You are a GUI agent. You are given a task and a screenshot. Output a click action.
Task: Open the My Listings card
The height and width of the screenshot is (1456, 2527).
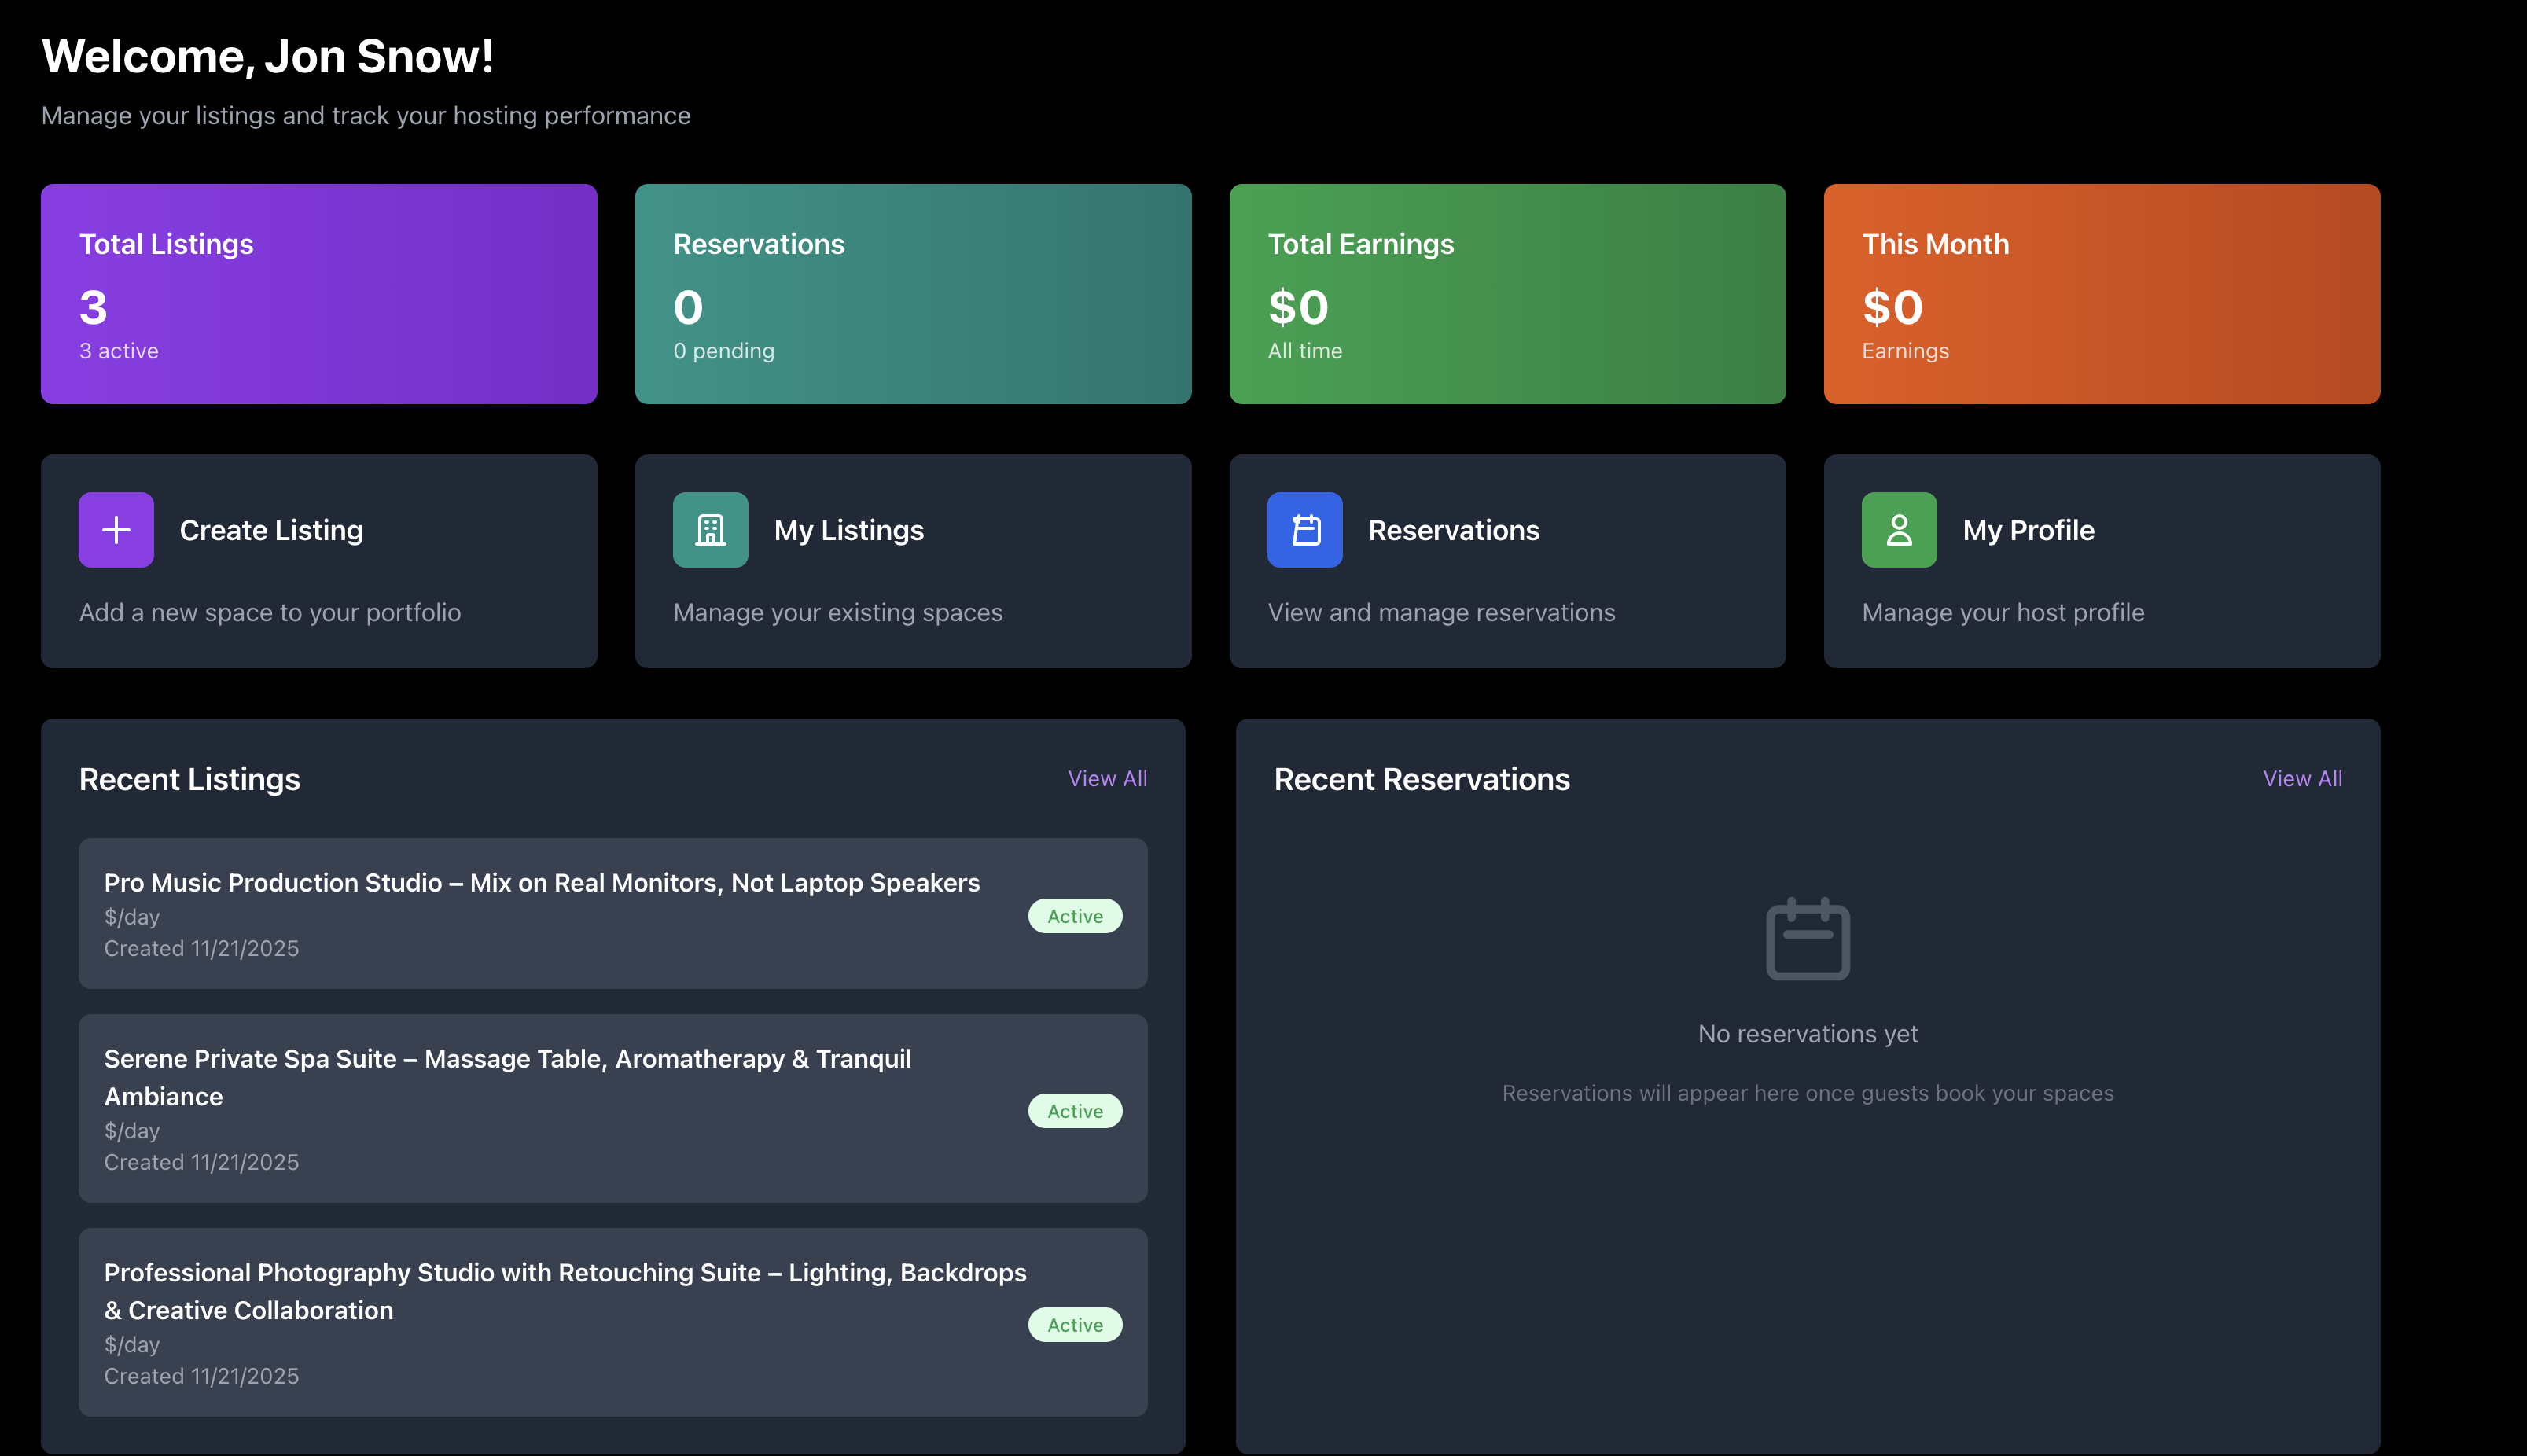click(x=912, y=562)
